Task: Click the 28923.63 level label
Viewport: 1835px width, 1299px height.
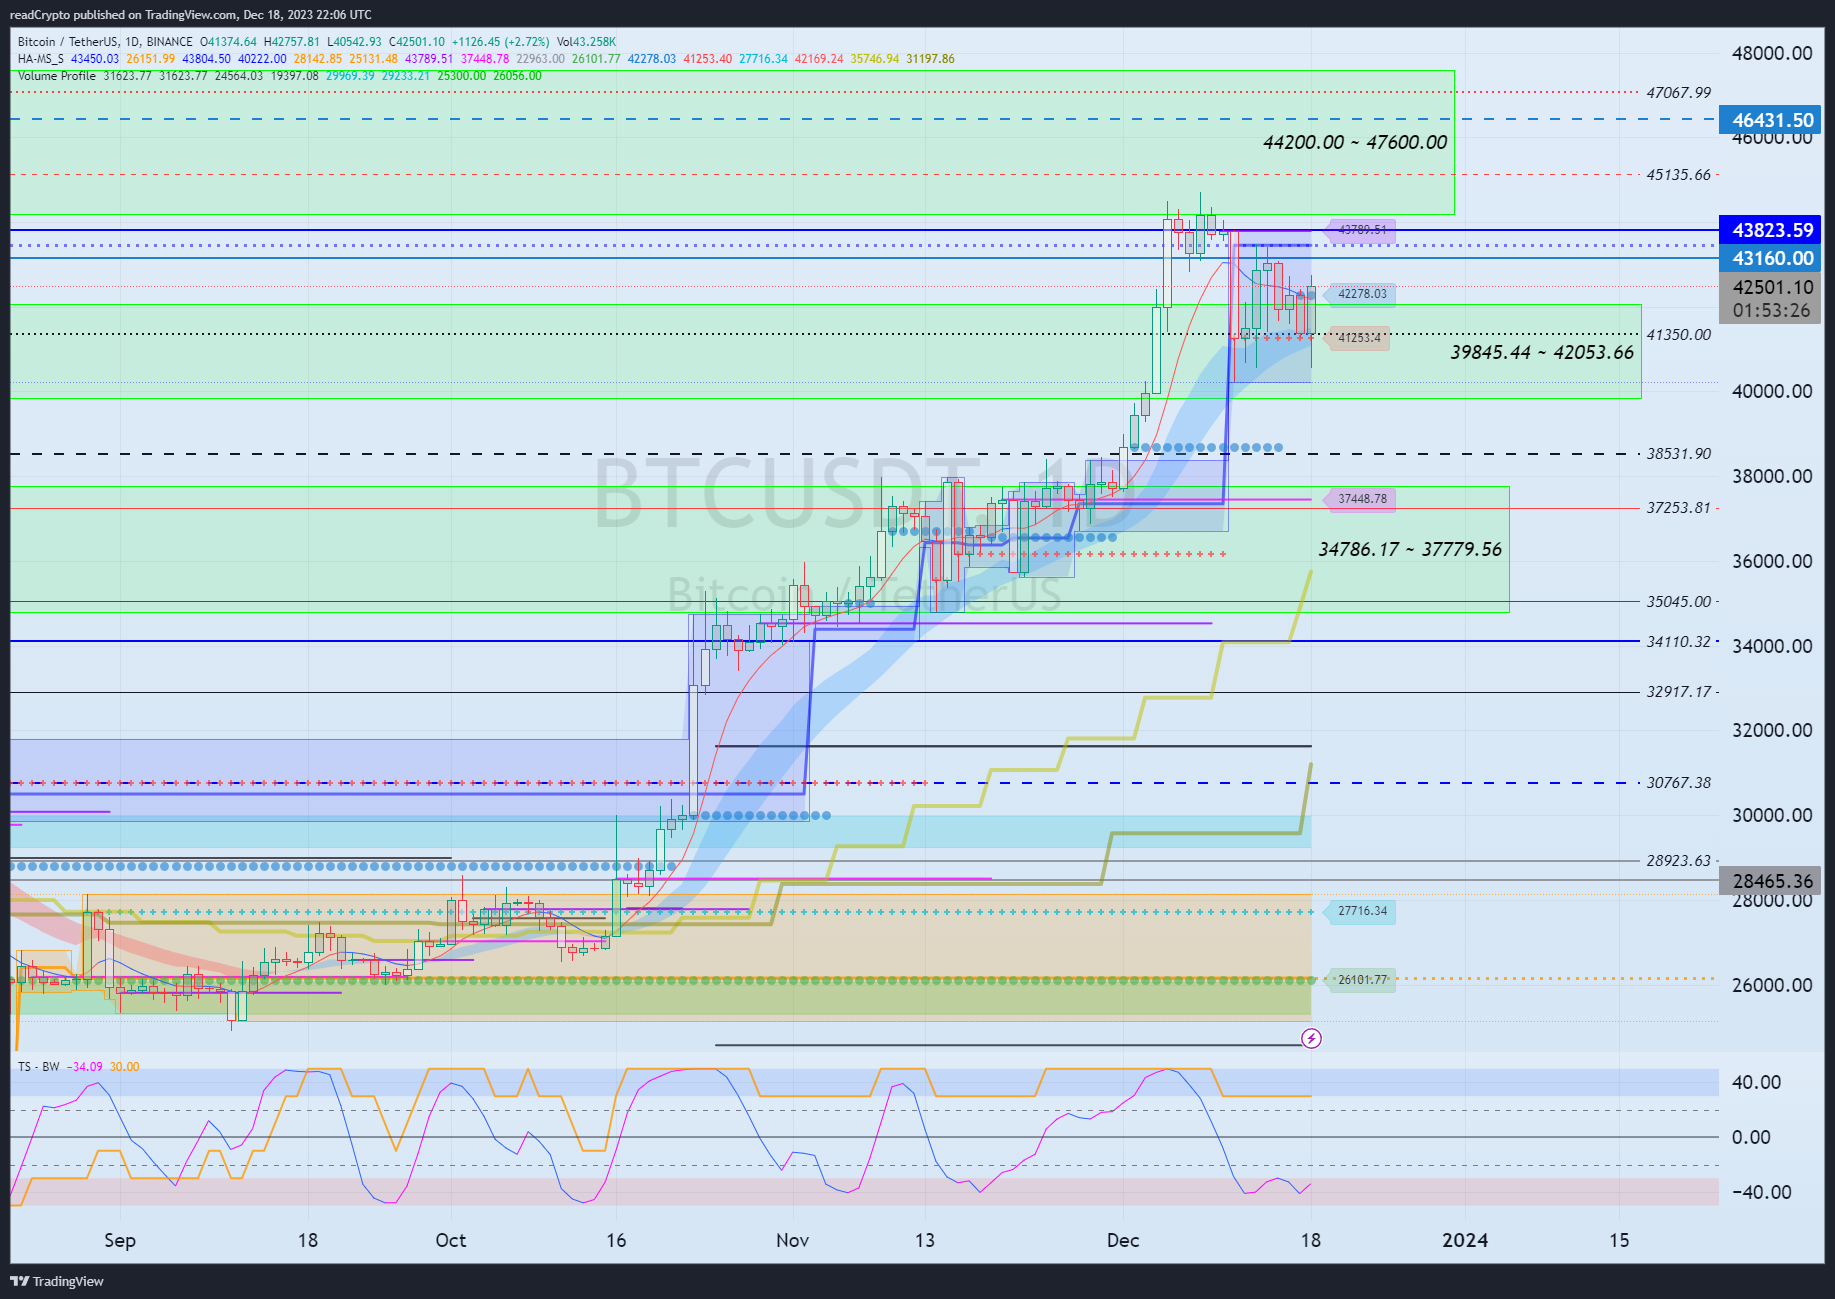Action: [1679, 860]
